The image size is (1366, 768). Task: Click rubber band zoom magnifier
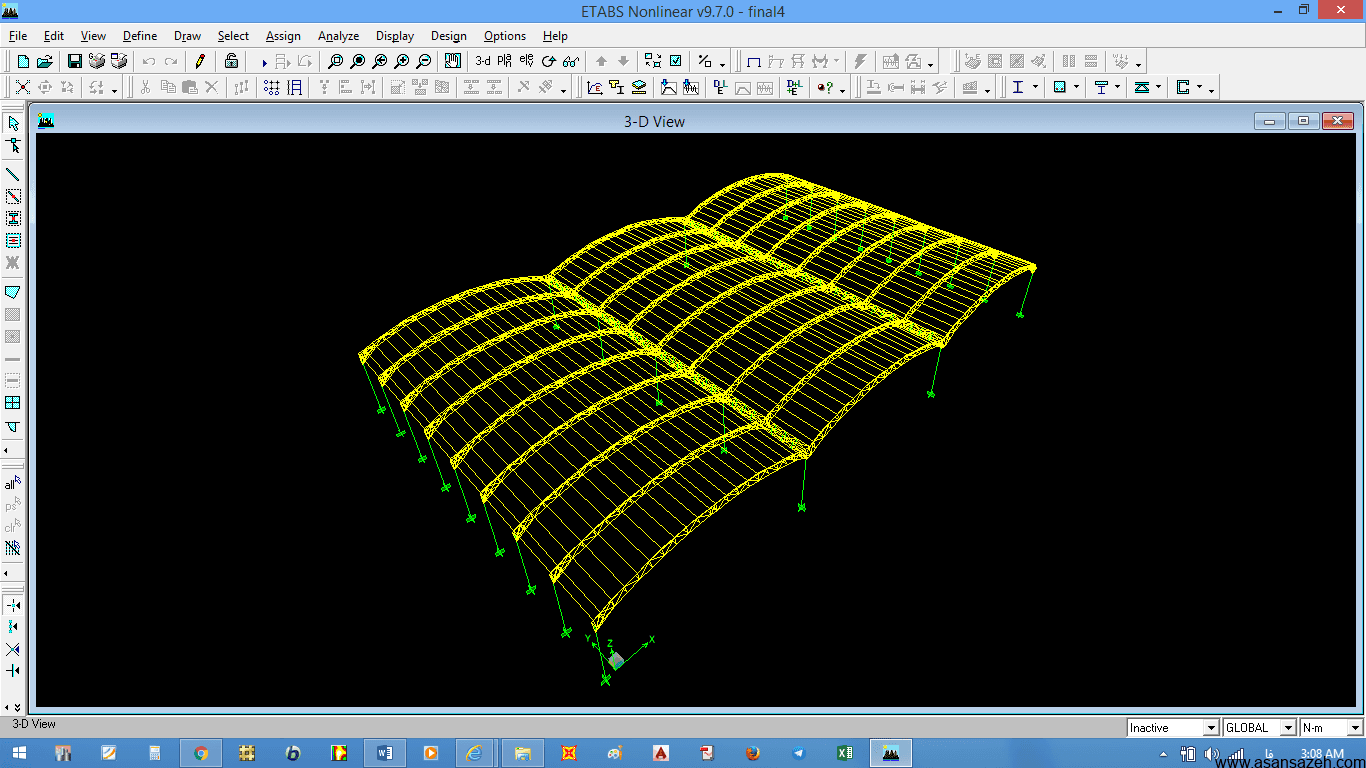pyautogui.click(x=336, y=61)
